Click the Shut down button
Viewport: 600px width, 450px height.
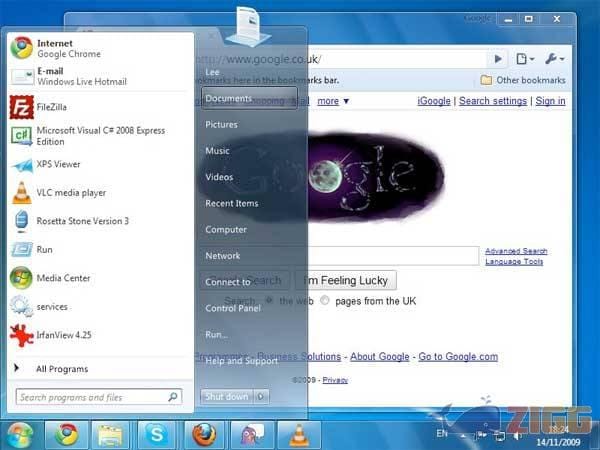227,397
